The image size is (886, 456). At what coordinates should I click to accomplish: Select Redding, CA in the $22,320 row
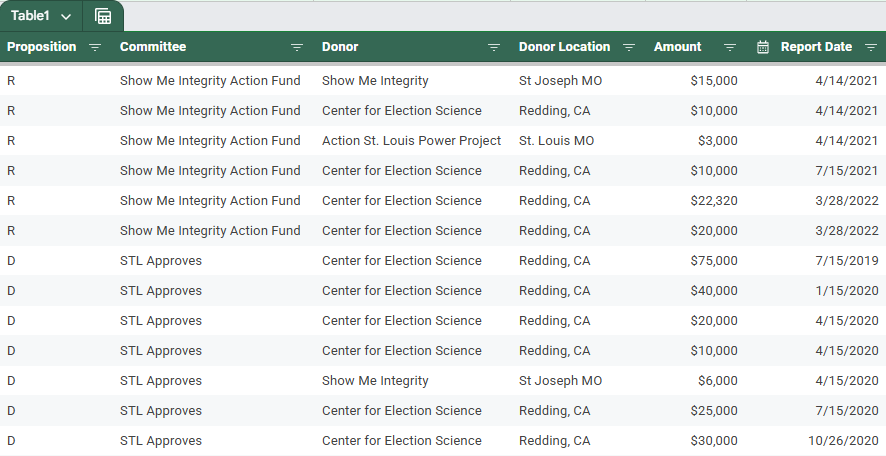[554, 201]
